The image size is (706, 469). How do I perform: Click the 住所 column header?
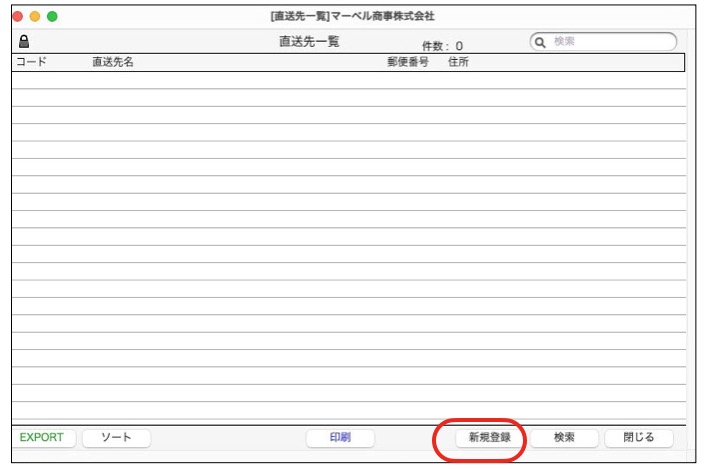pos(459,62)
